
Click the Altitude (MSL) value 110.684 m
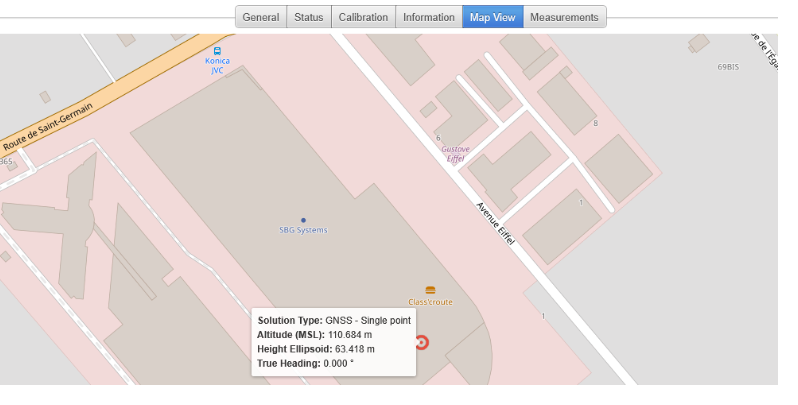click(x=350, y=335)
